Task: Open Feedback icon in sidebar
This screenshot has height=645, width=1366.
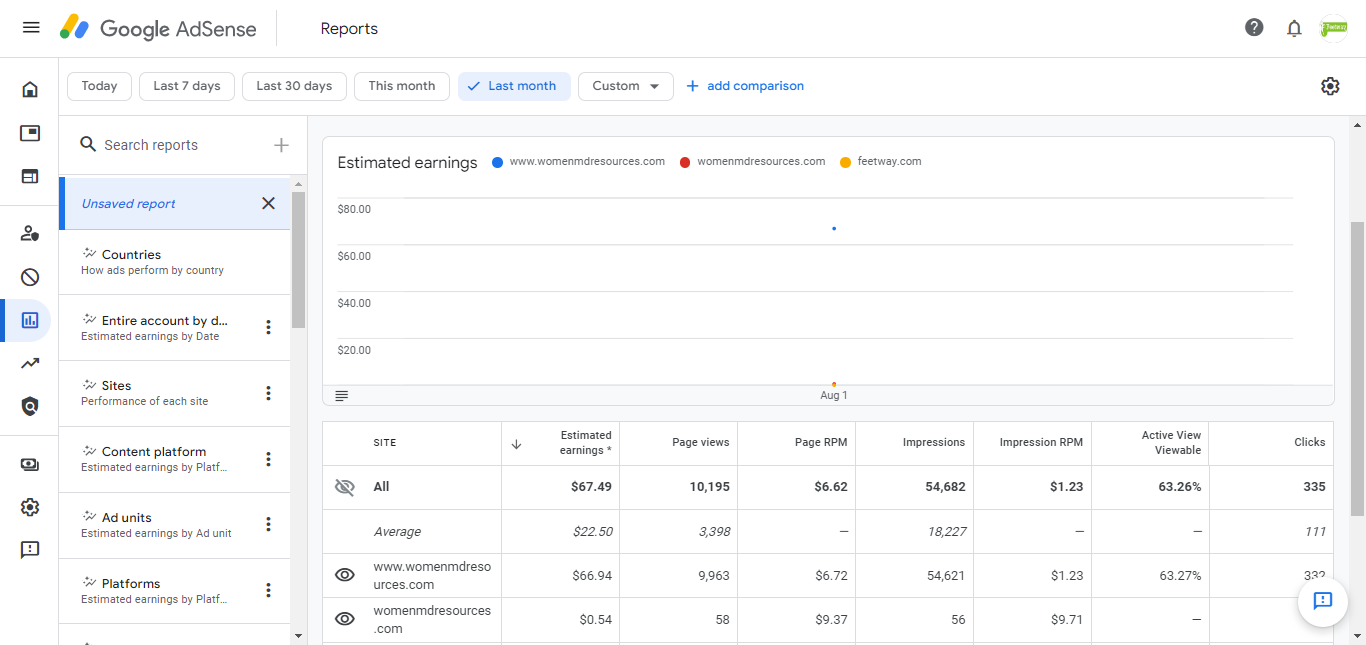Action: [x=30, y=550]
